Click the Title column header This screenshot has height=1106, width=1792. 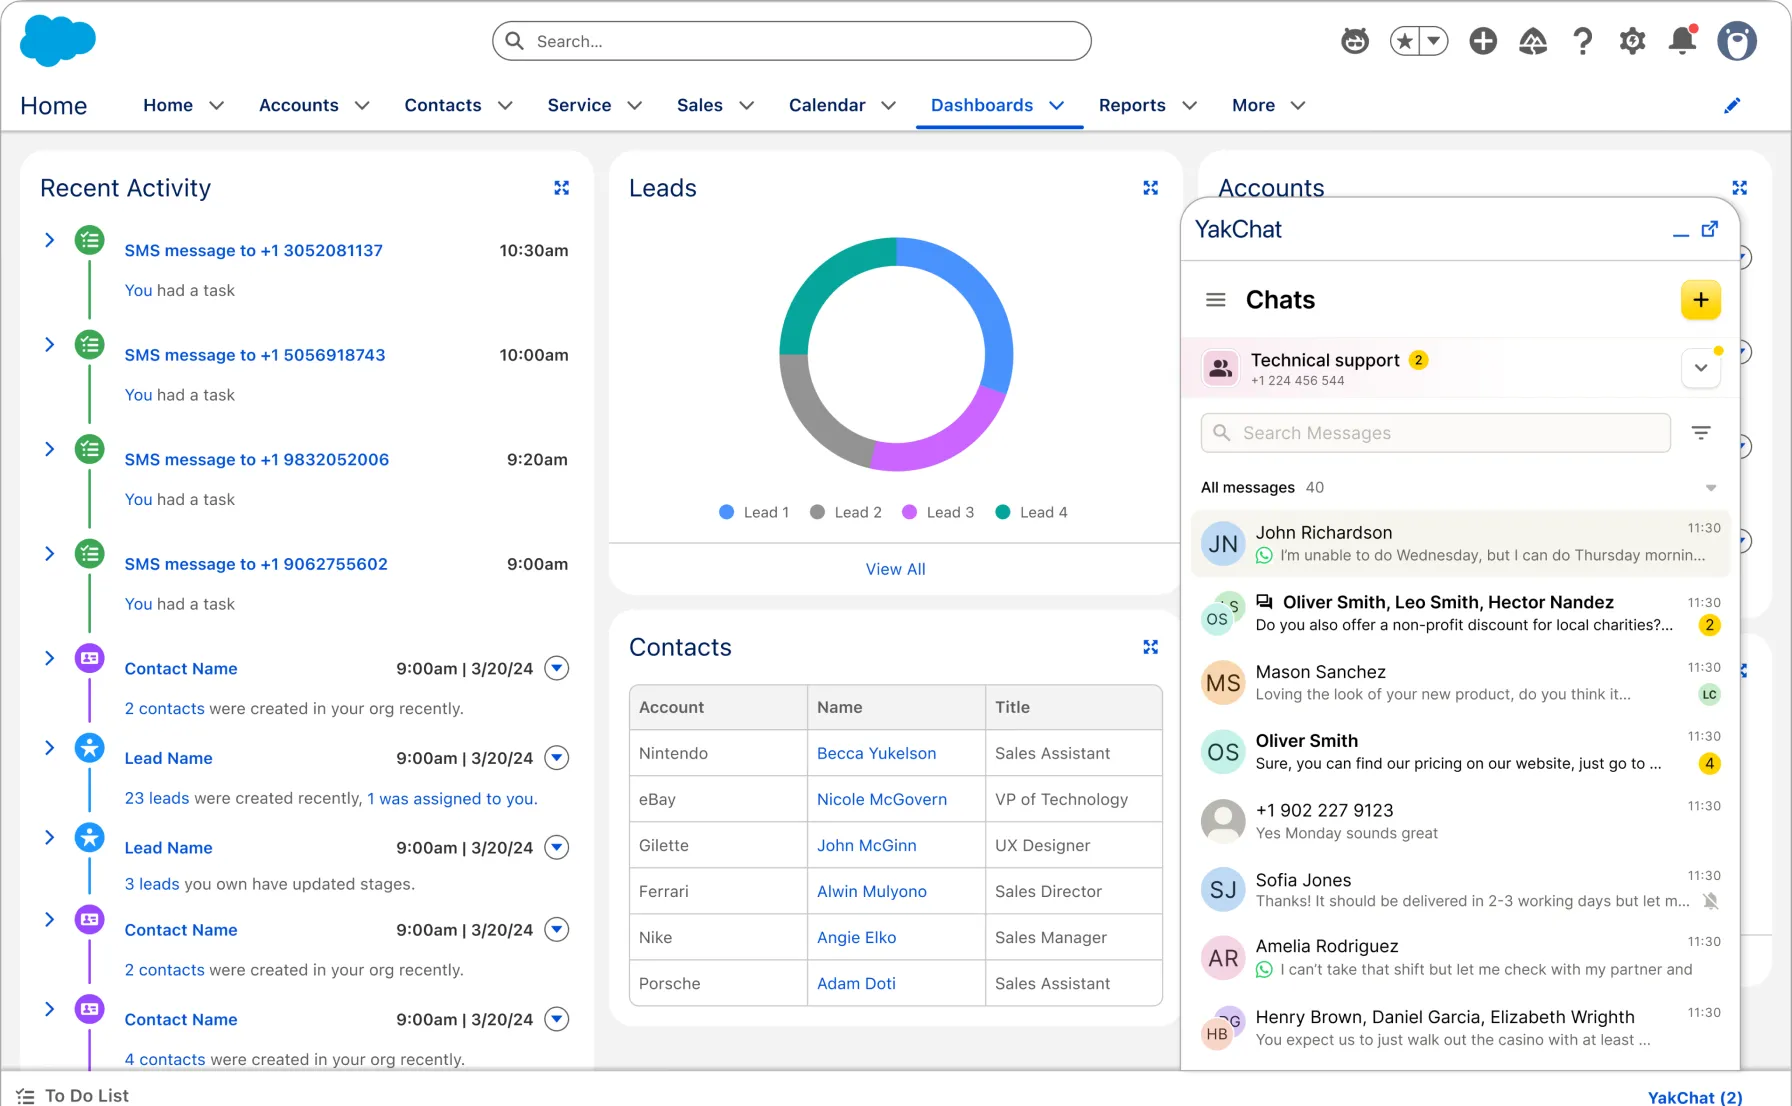click(1073, 707)
